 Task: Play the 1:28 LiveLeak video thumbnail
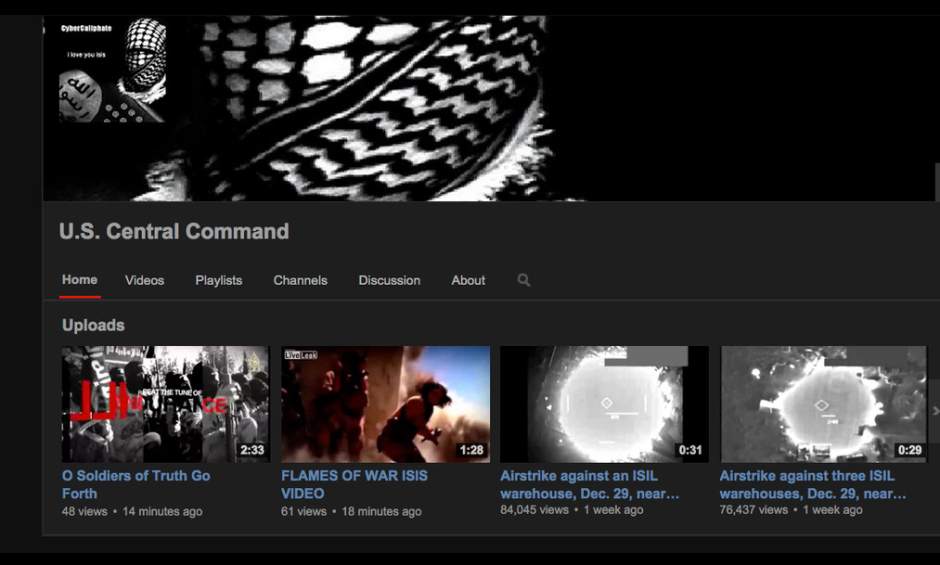(x=385, y=404)
